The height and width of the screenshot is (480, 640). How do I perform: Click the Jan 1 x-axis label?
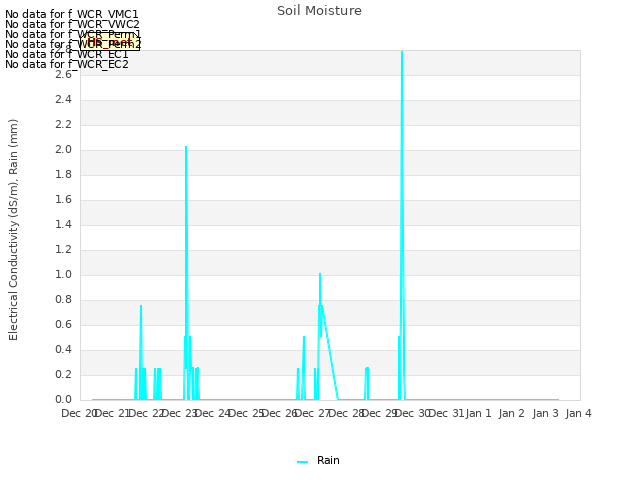pos(478,413)
